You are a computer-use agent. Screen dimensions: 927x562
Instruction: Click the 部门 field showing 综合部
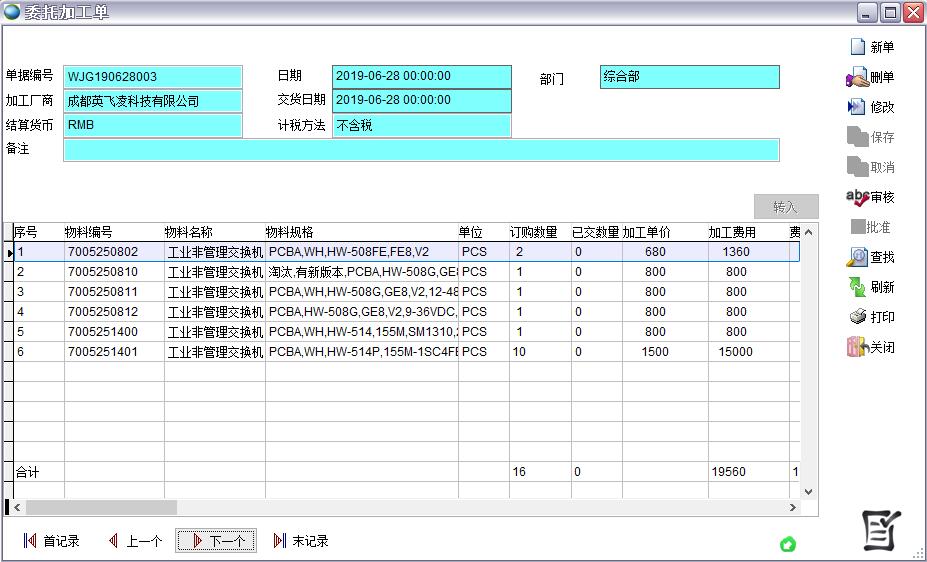(689, 77)
